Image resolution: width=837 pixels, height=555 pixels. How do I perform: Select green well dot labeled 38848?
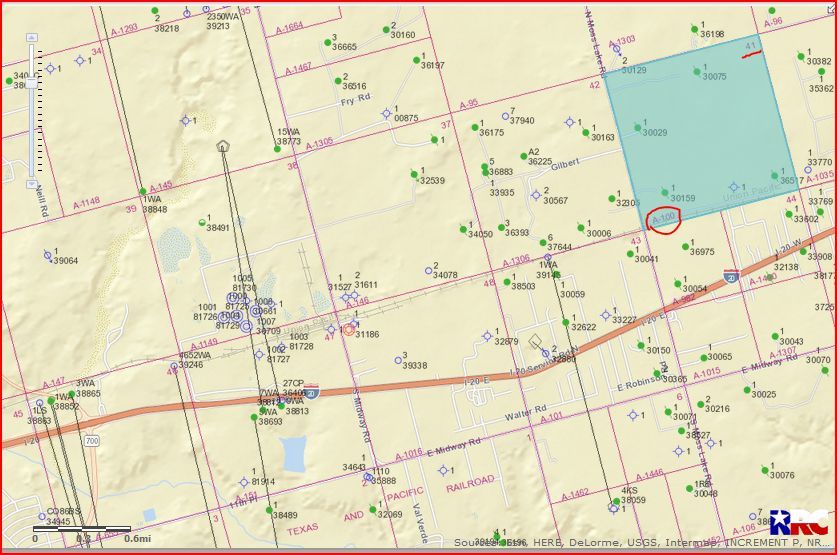coord(143,191)
